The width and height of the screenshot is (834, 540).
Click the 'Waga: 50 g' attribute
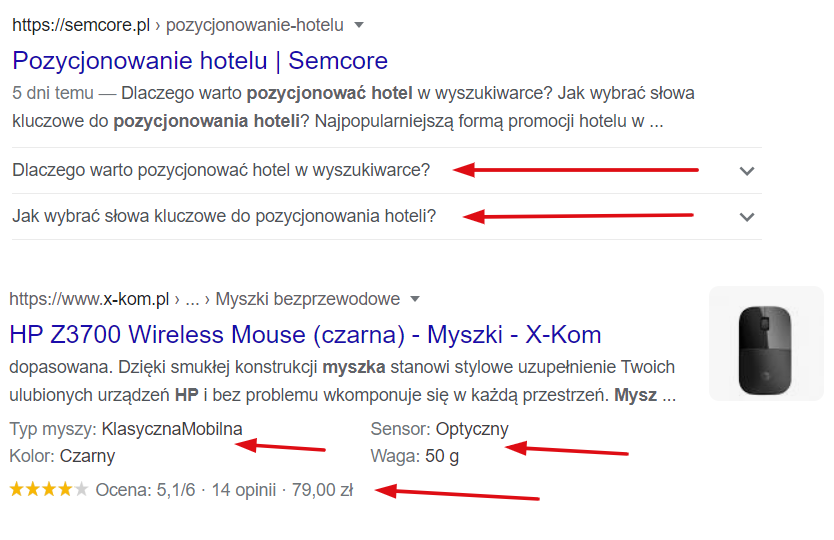[x=416, y=456]
